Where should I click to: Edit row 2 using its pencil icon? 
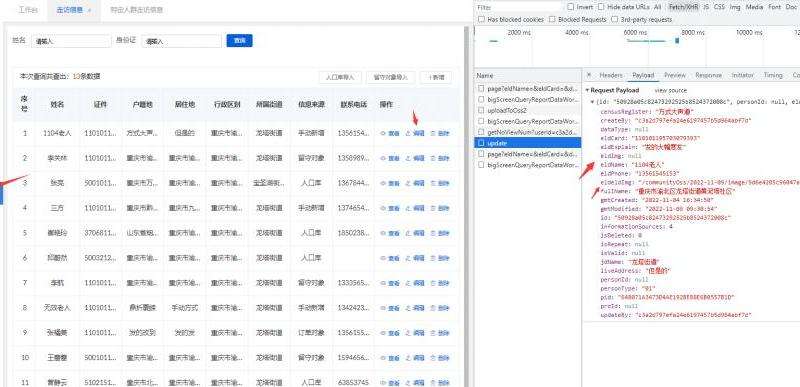point(408,159)
